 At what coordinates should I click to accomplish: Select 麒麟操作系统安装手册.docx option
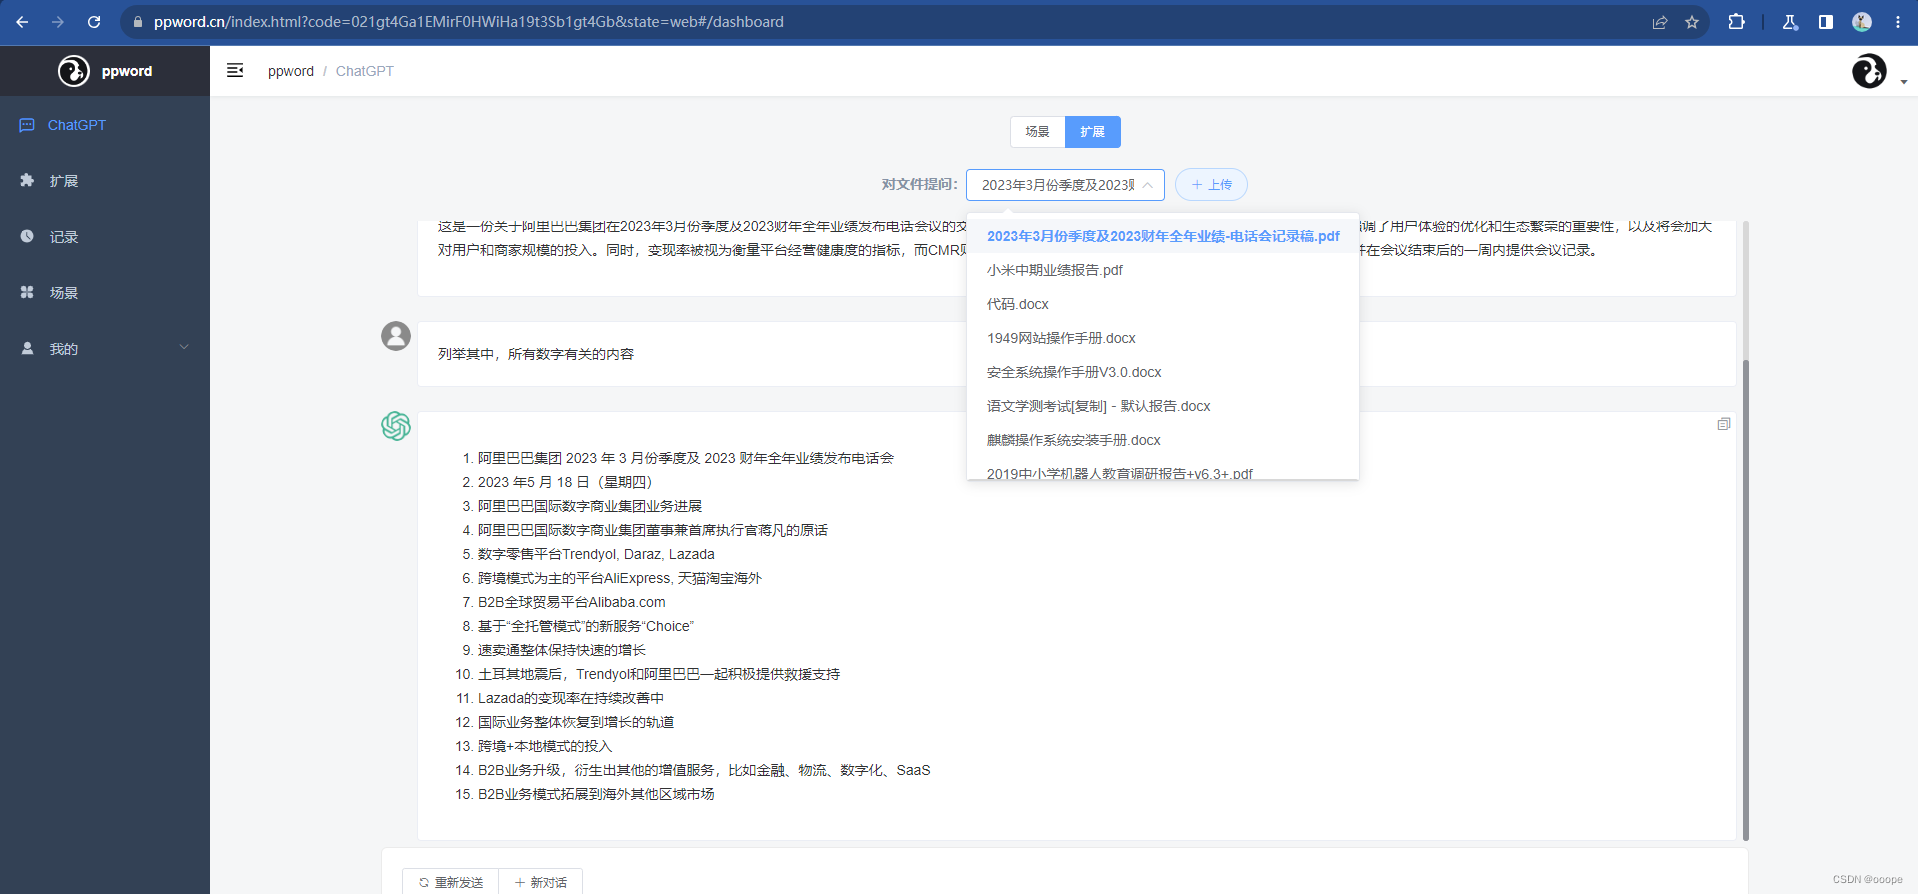pyautogui.click(x=1163, y=440)
